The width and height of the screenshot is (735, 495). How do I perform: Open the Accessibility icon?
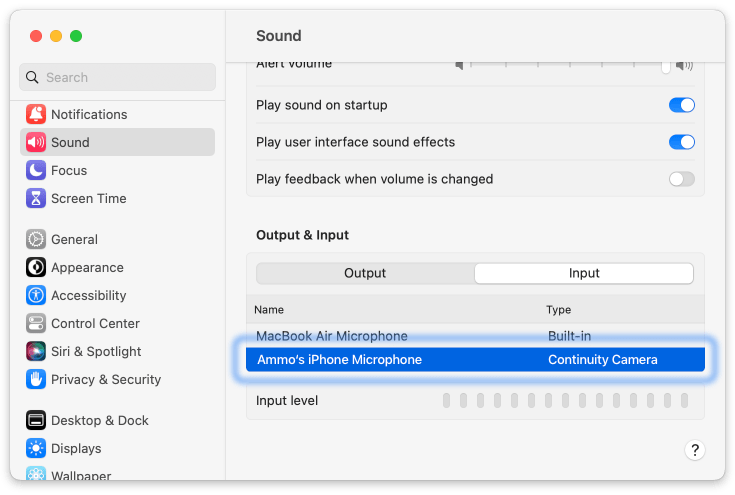click(36, 295)
